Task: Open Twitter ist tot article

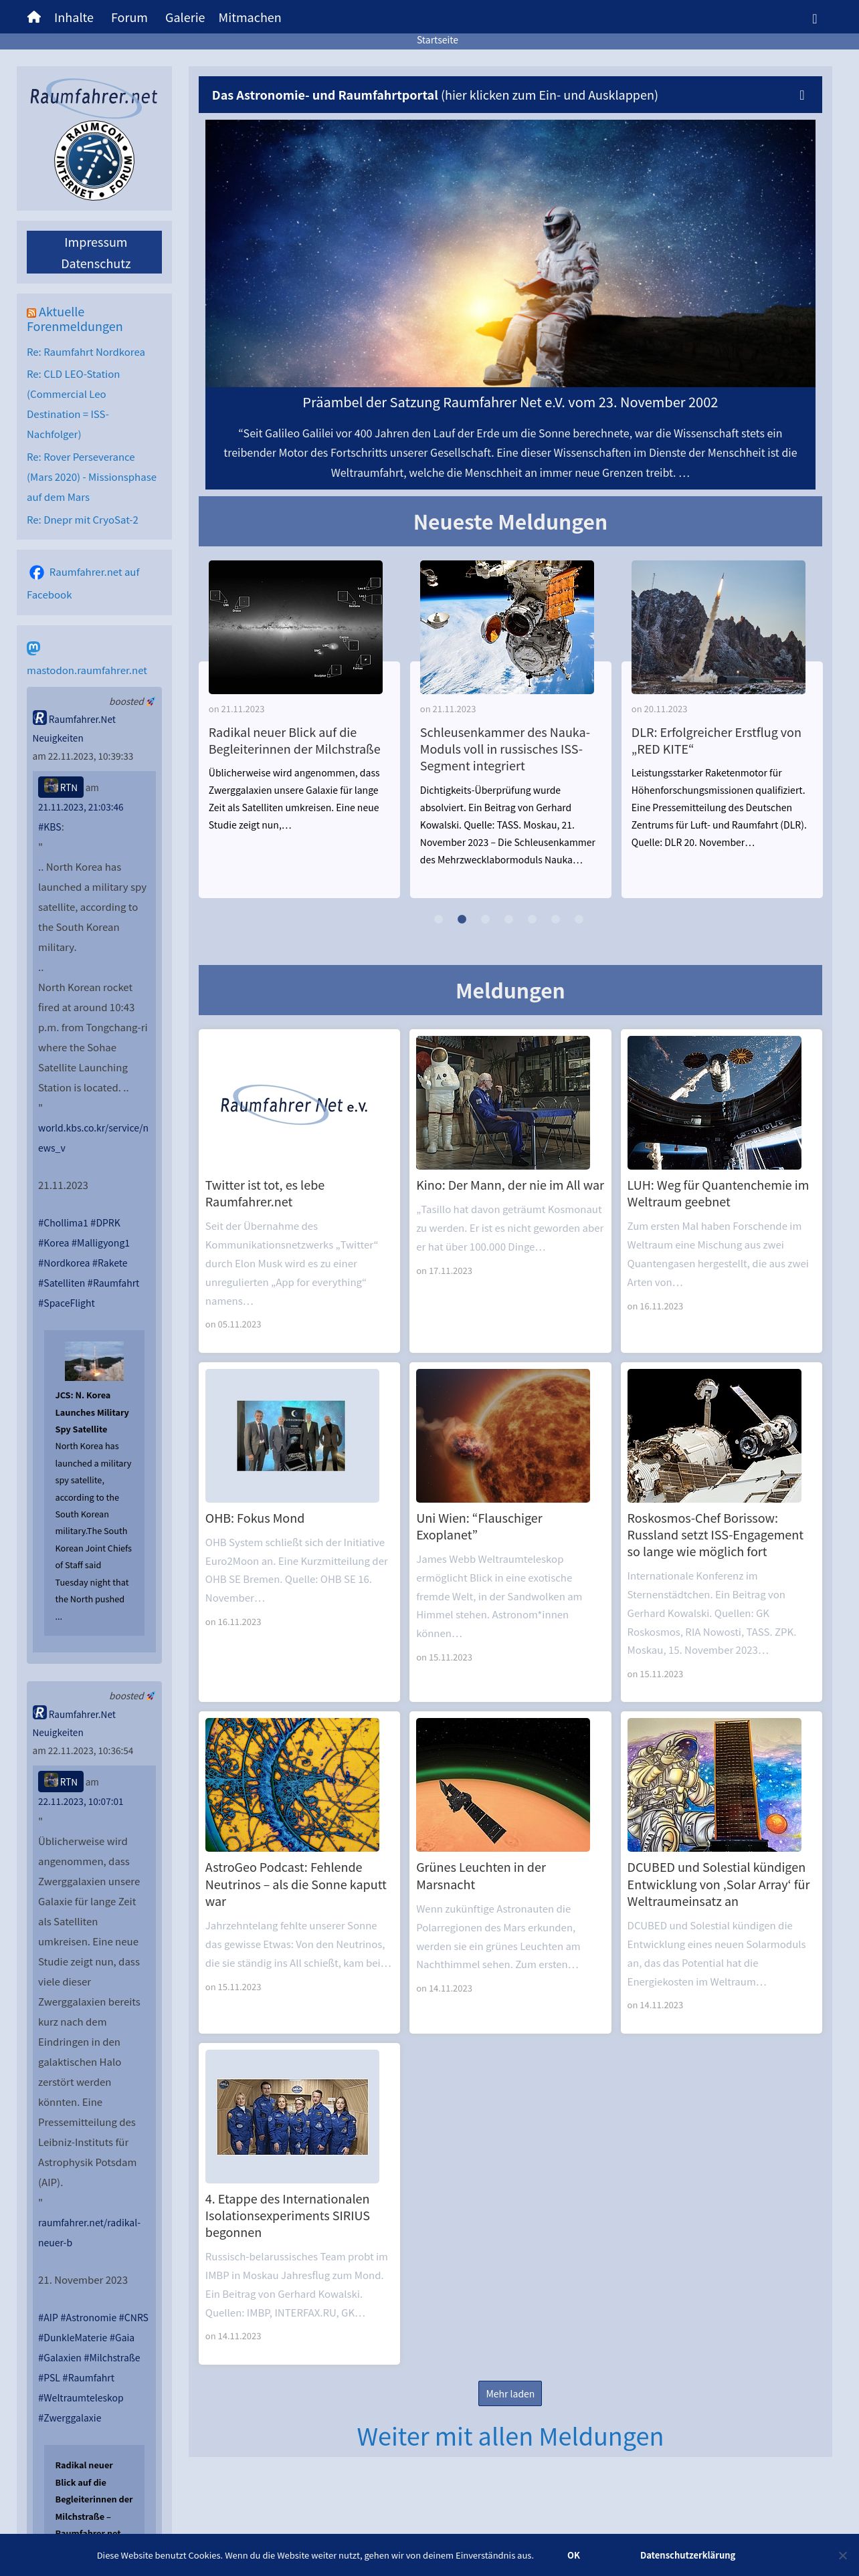Action: (x=265, y=1194)
